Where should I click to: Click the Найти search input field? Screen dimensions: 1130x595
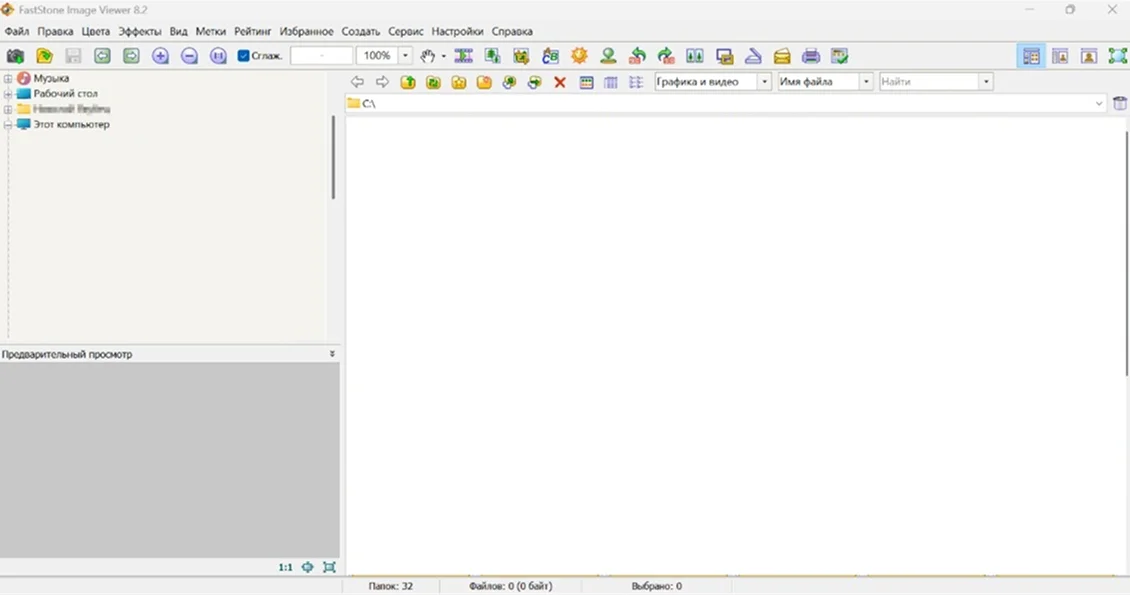tap(929, 82)
